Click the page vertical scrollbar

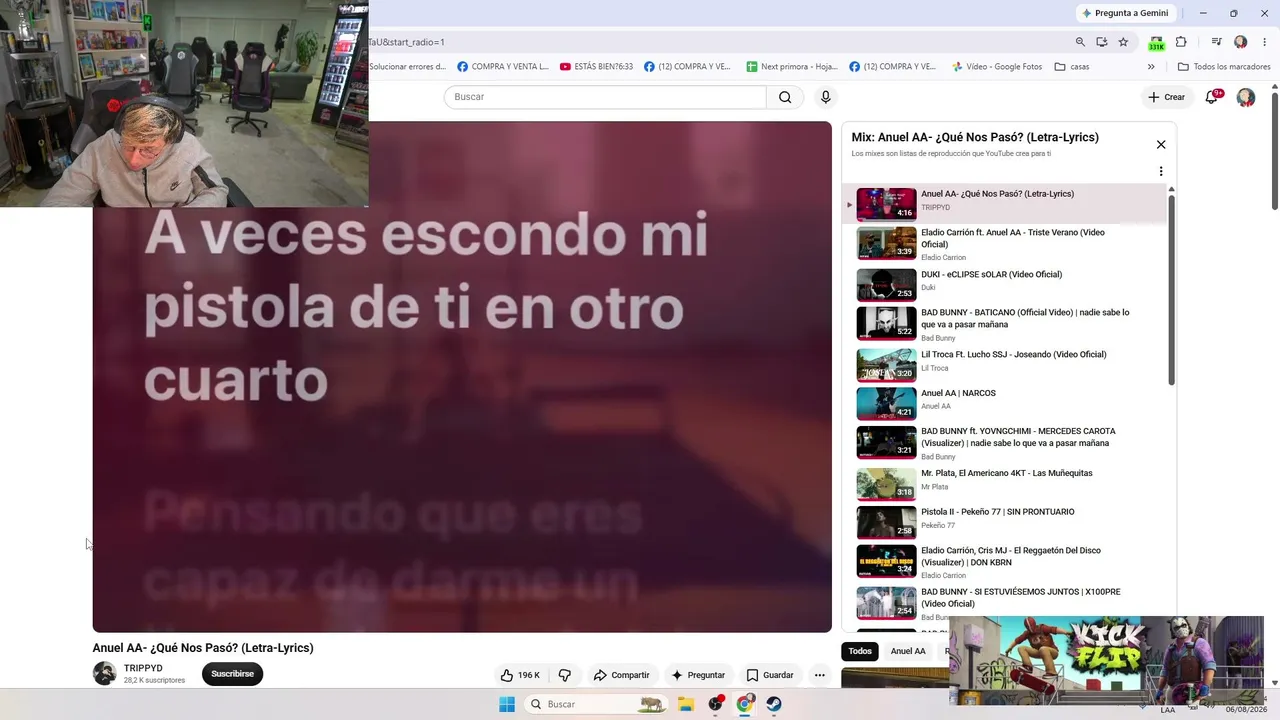click(1274, 150)
